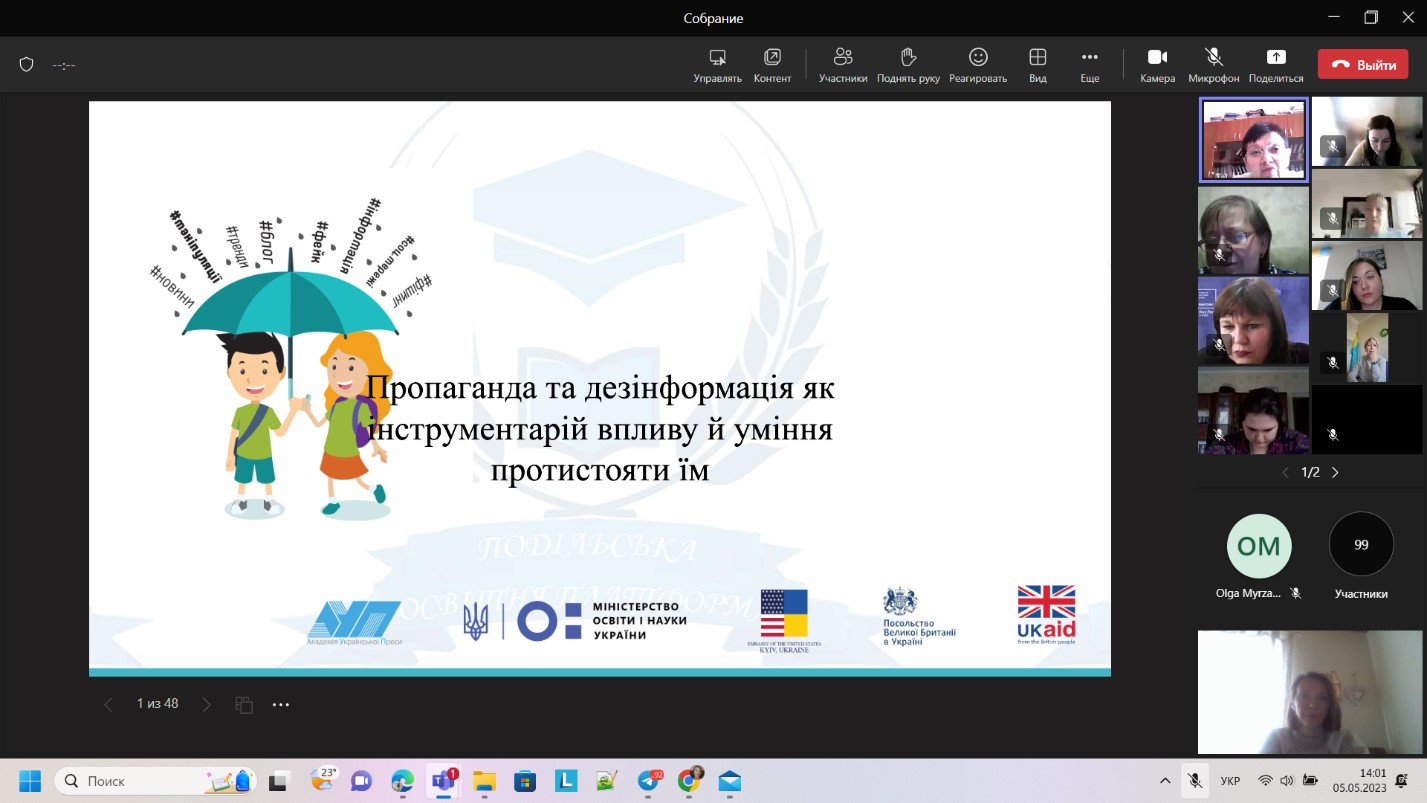This screenshot has width=1427, height=803.
Task: Open the Управлять presenter control option
Action: point(717,65)
